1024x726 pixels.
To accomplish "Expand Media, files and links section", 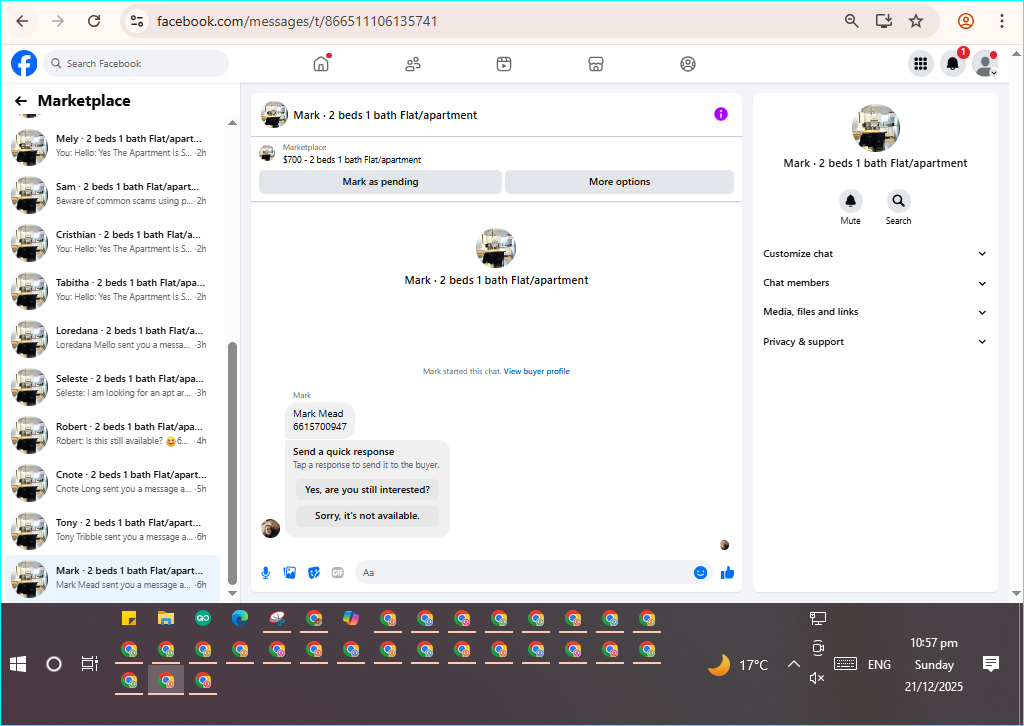I will coord(875,312).
